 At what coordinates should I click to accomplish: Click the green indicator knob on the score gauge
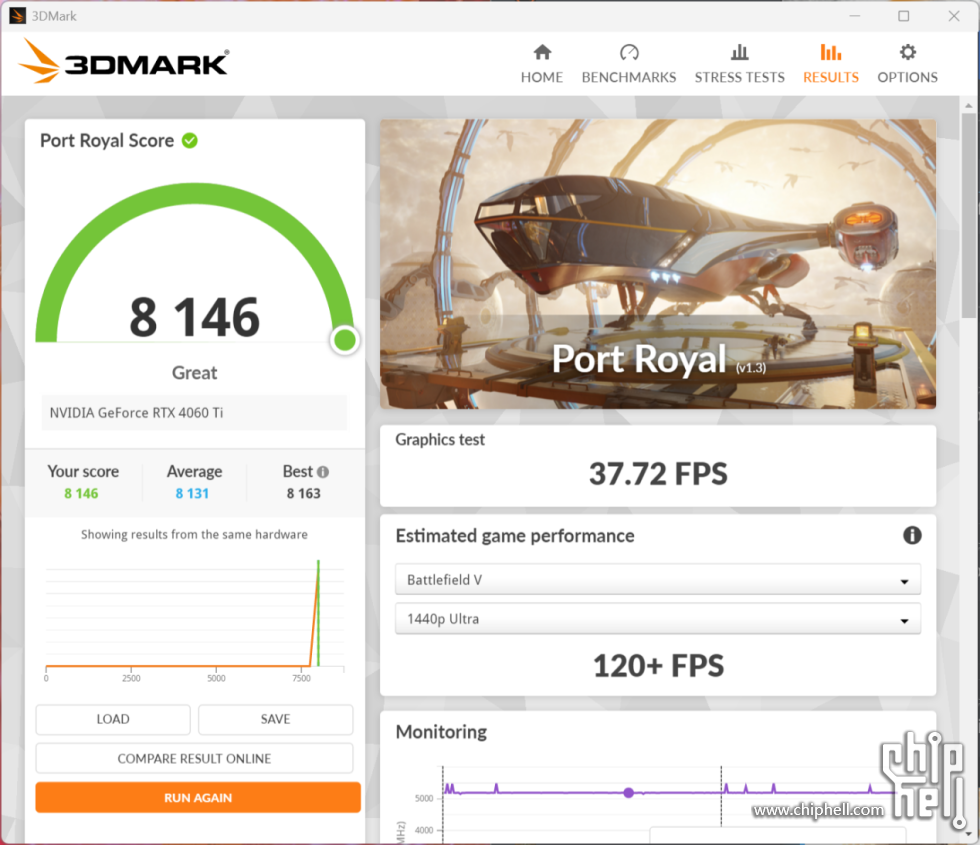(344, 341)
